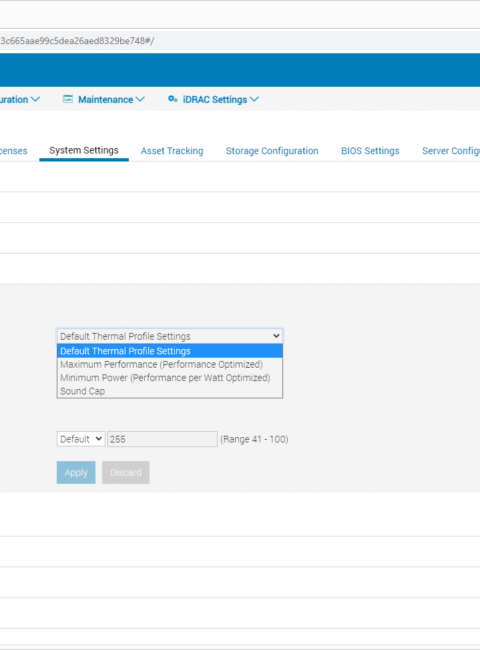The width and height of the screenshot is (480, 650).
Task: Open the Storage Configuration tab
Action: (272, 151)
